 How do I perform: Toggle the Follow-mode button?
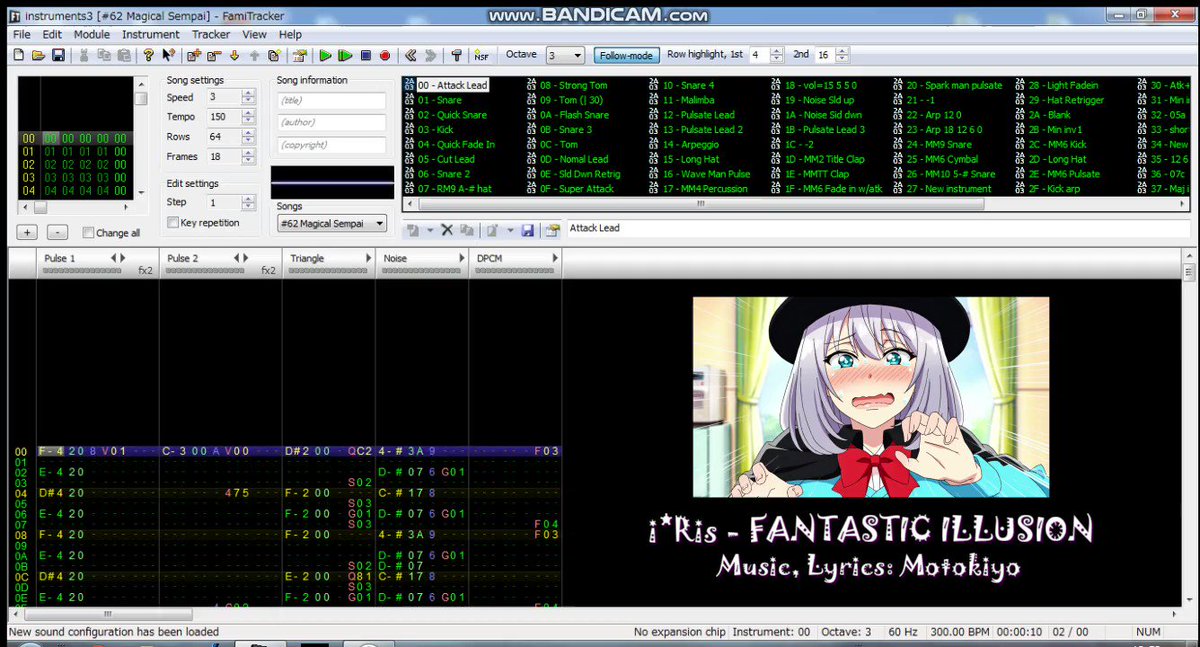point(626,55)
